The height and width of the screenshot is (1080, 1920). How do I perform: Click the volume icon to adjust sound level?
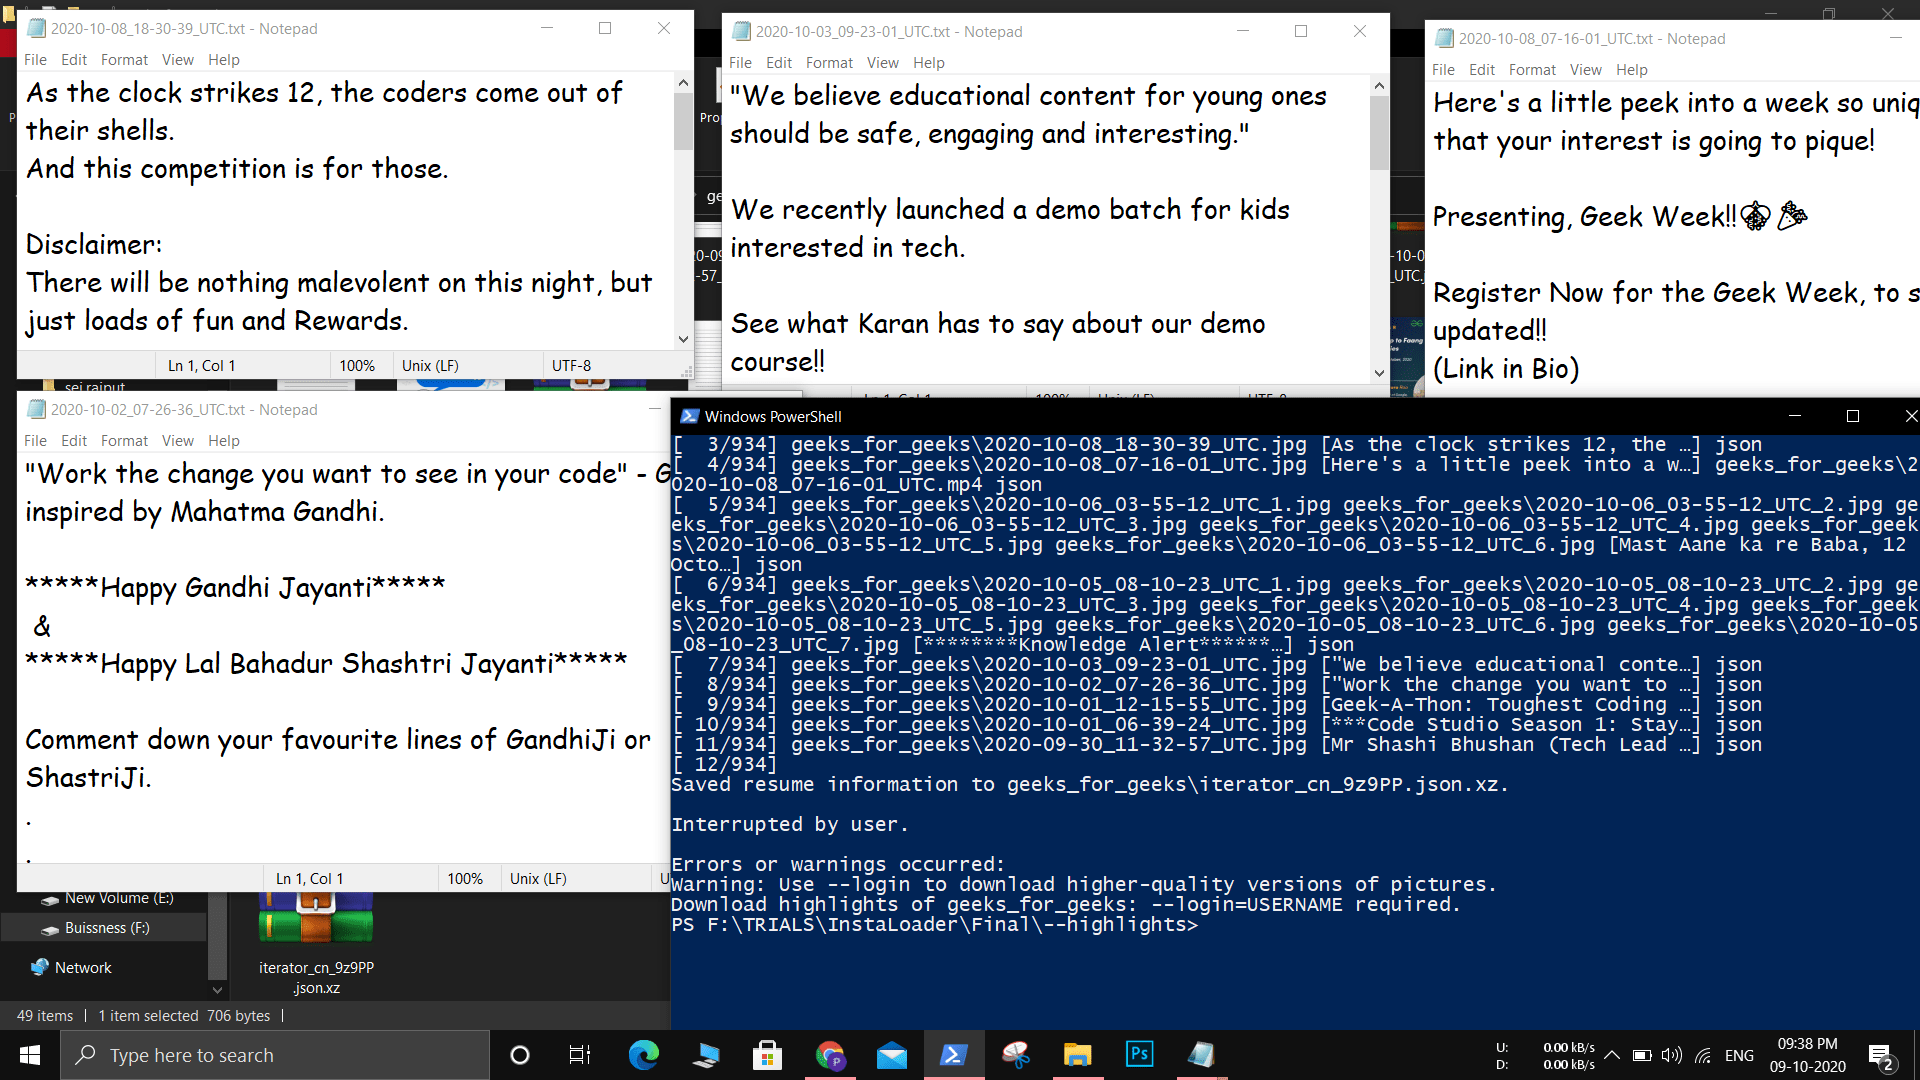point(1672,1055)
